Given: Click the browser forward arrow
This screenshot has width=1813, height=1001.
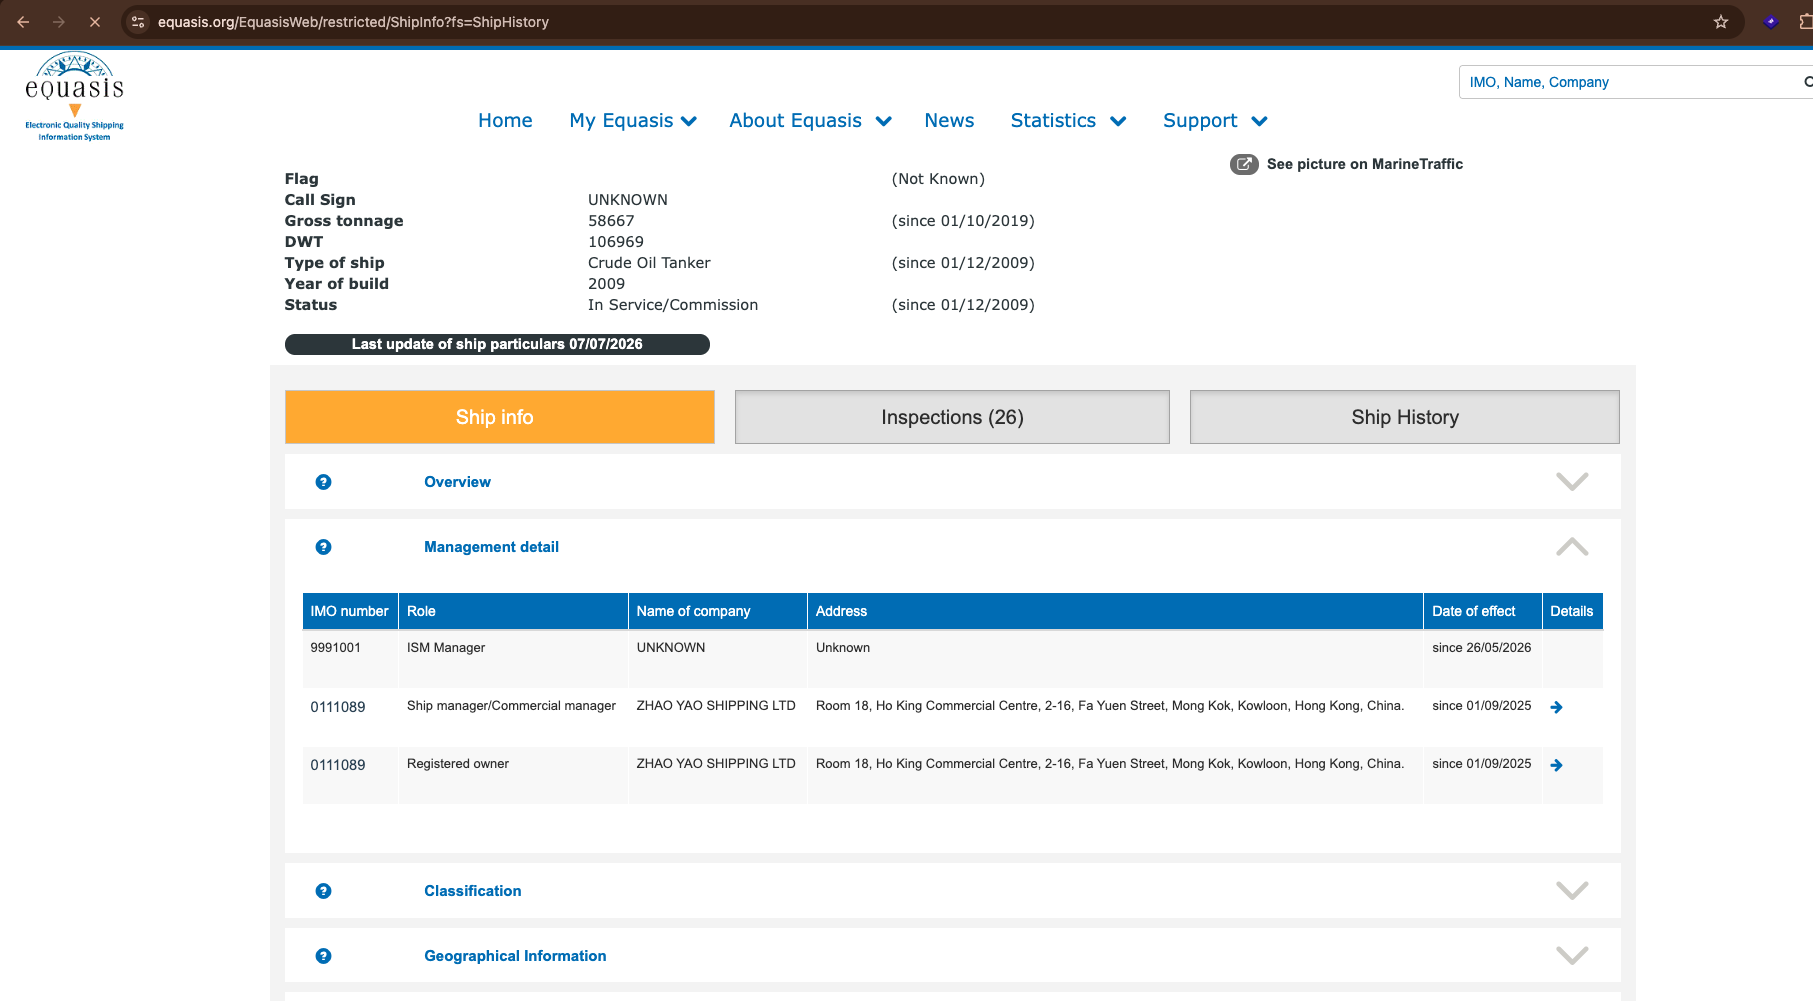Looking at the screenshot, I should pos(59,22).
